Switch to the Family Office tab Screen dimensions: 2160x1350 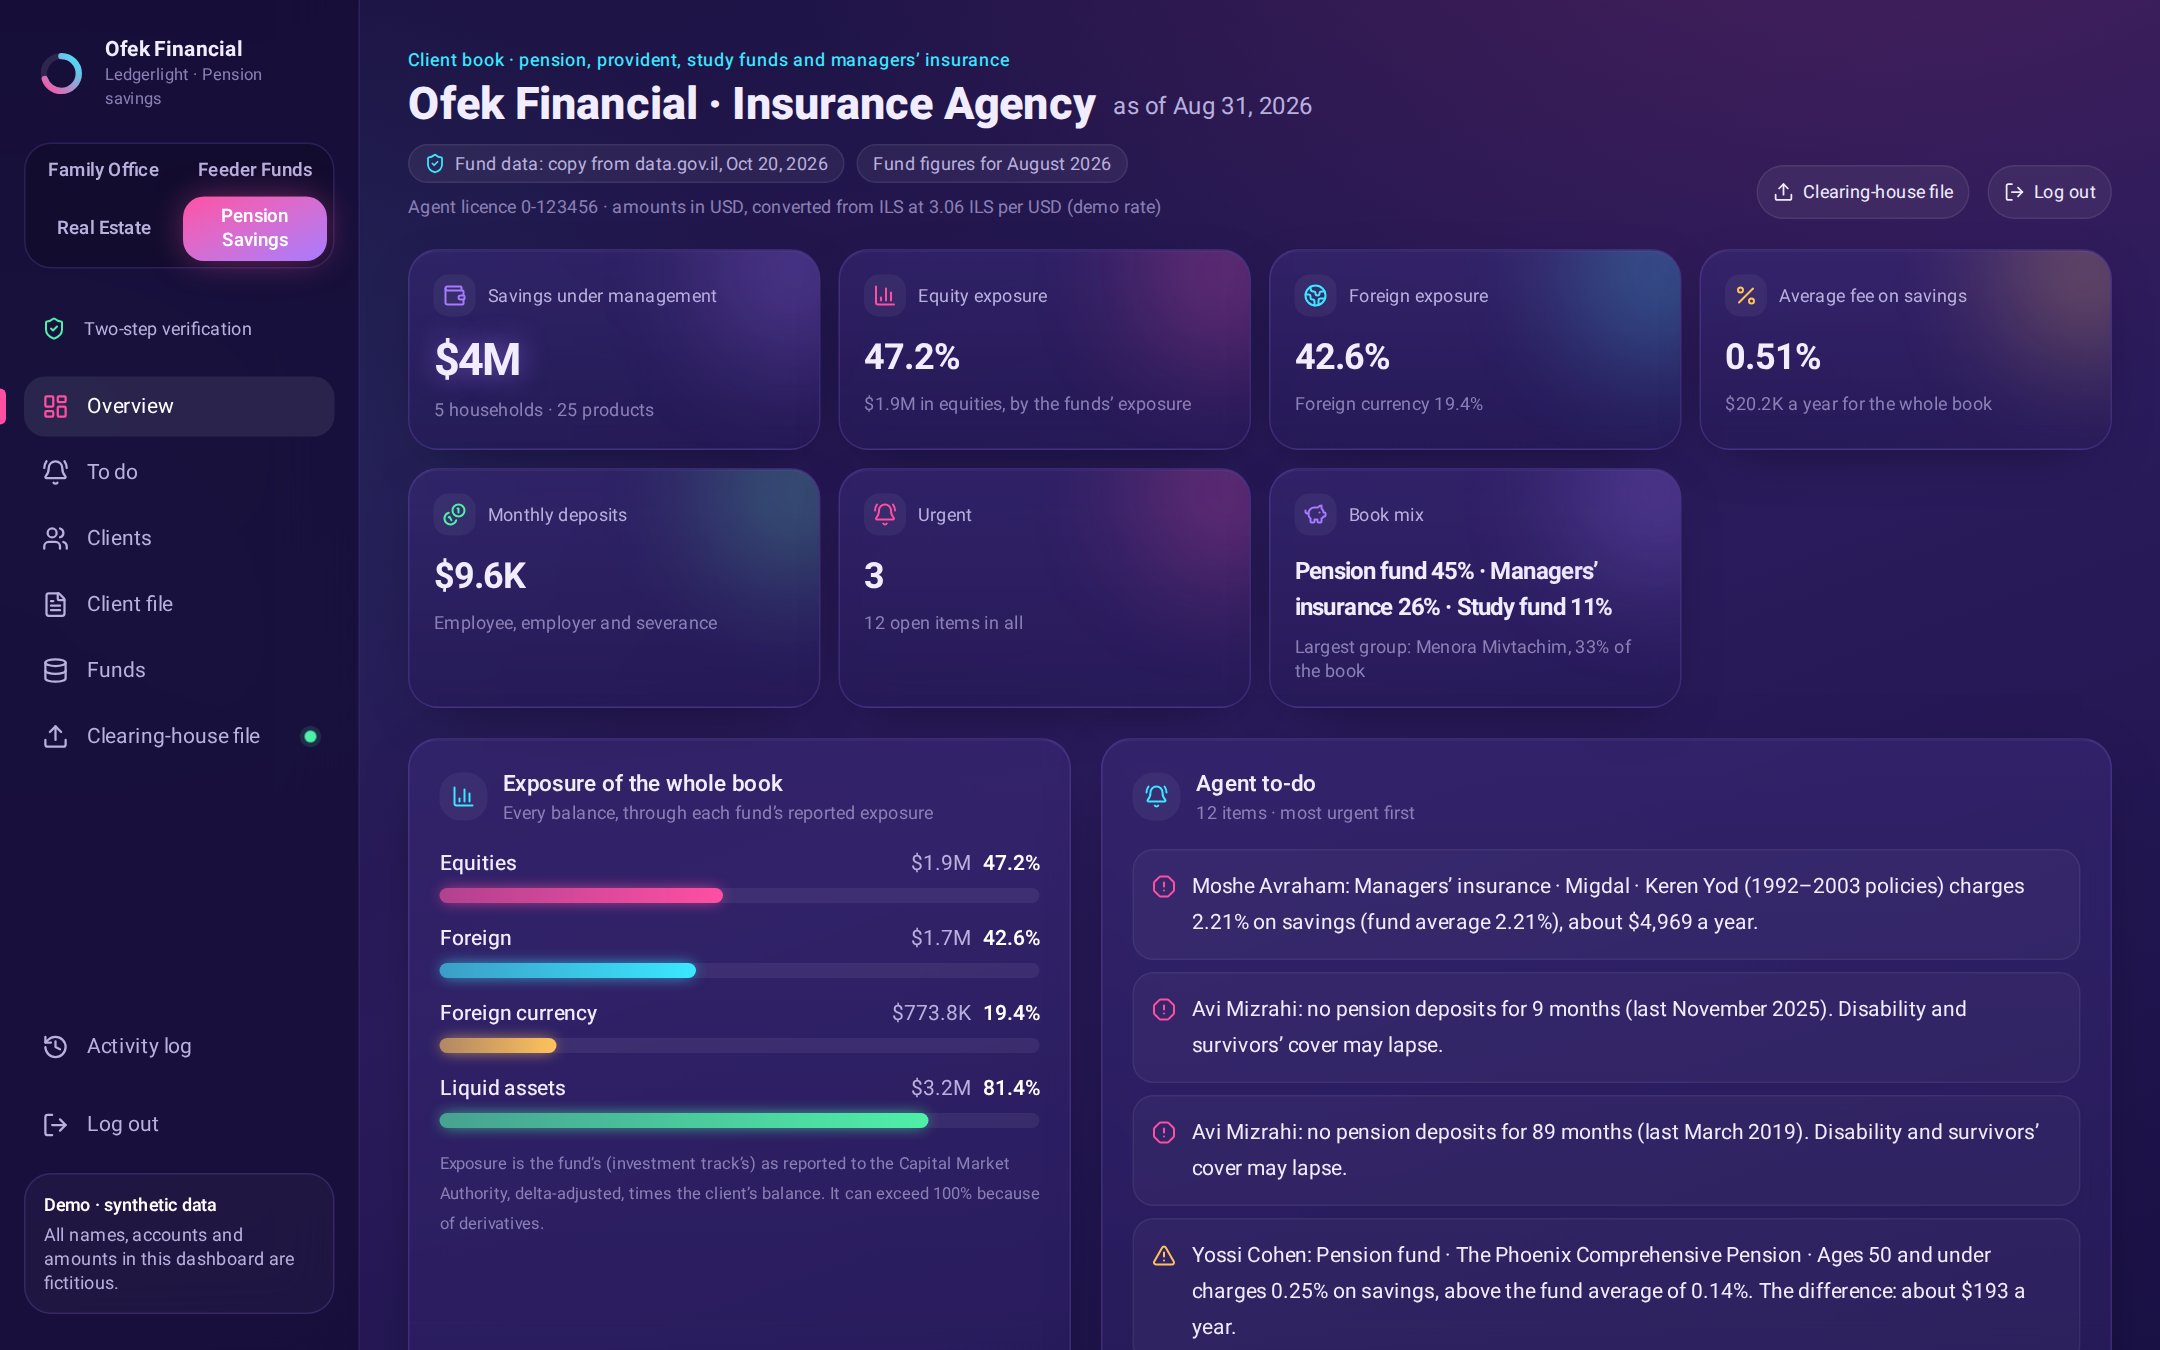tap(103, 170)
